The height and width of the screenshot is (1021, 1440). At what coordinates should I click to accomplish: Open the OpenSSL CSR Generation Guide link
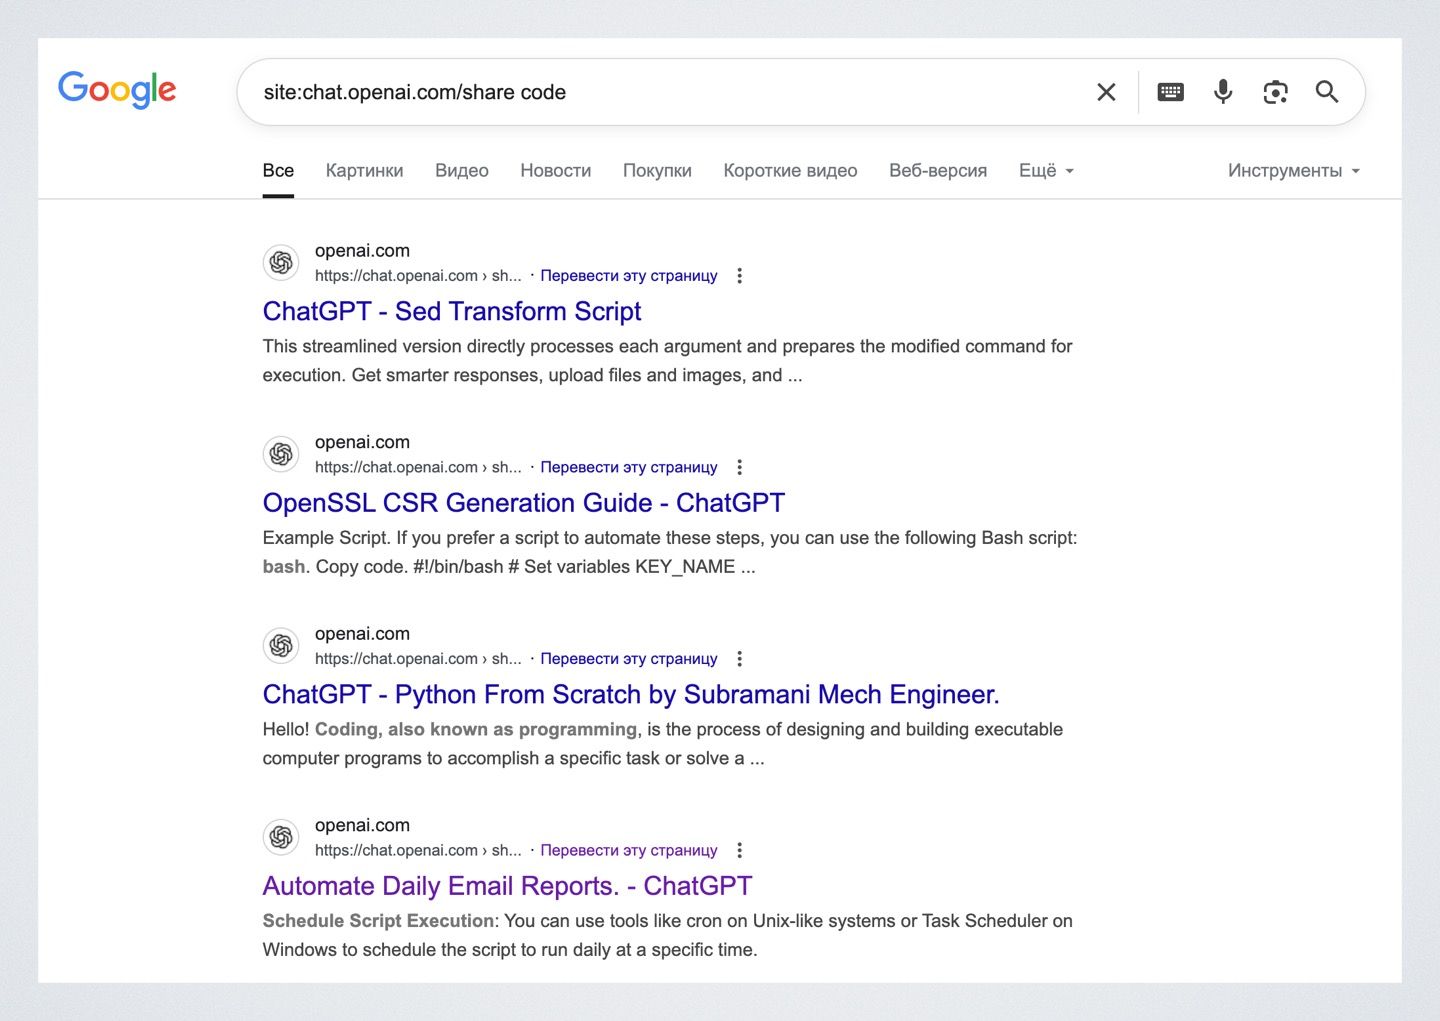(523, 503)
